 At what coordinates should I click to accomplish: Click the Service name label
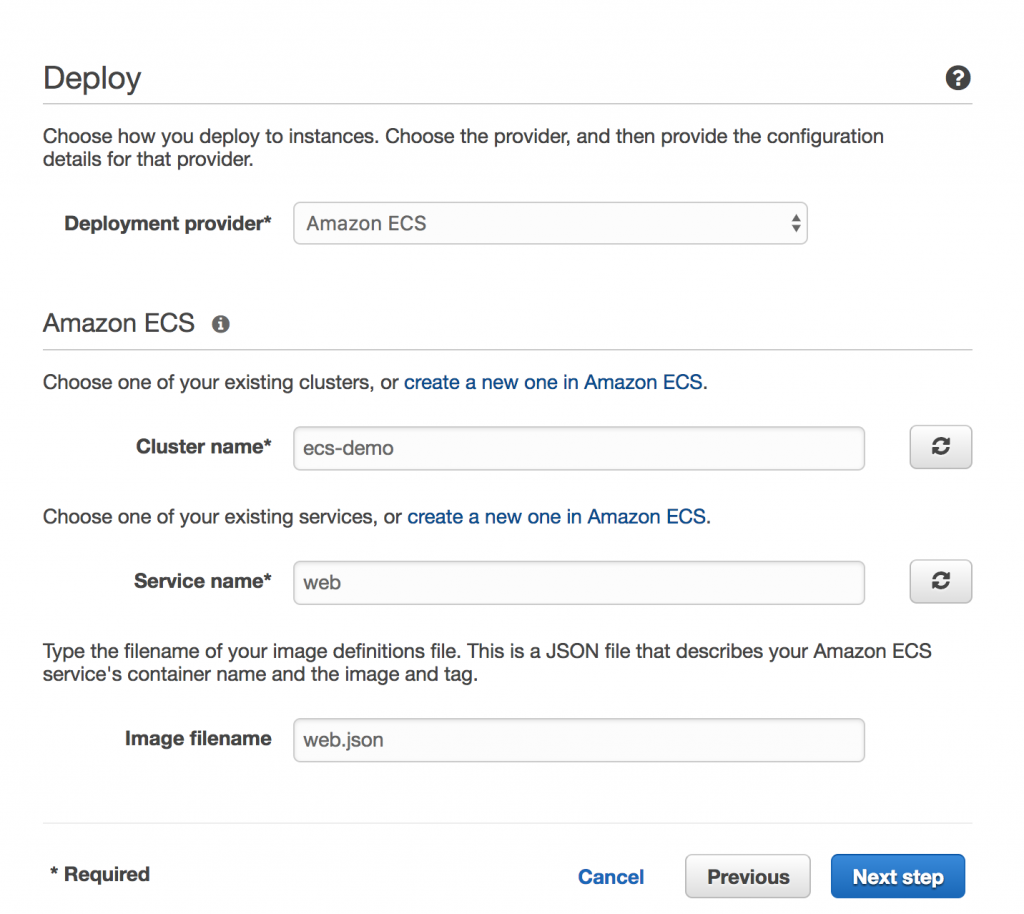point(203,581)
